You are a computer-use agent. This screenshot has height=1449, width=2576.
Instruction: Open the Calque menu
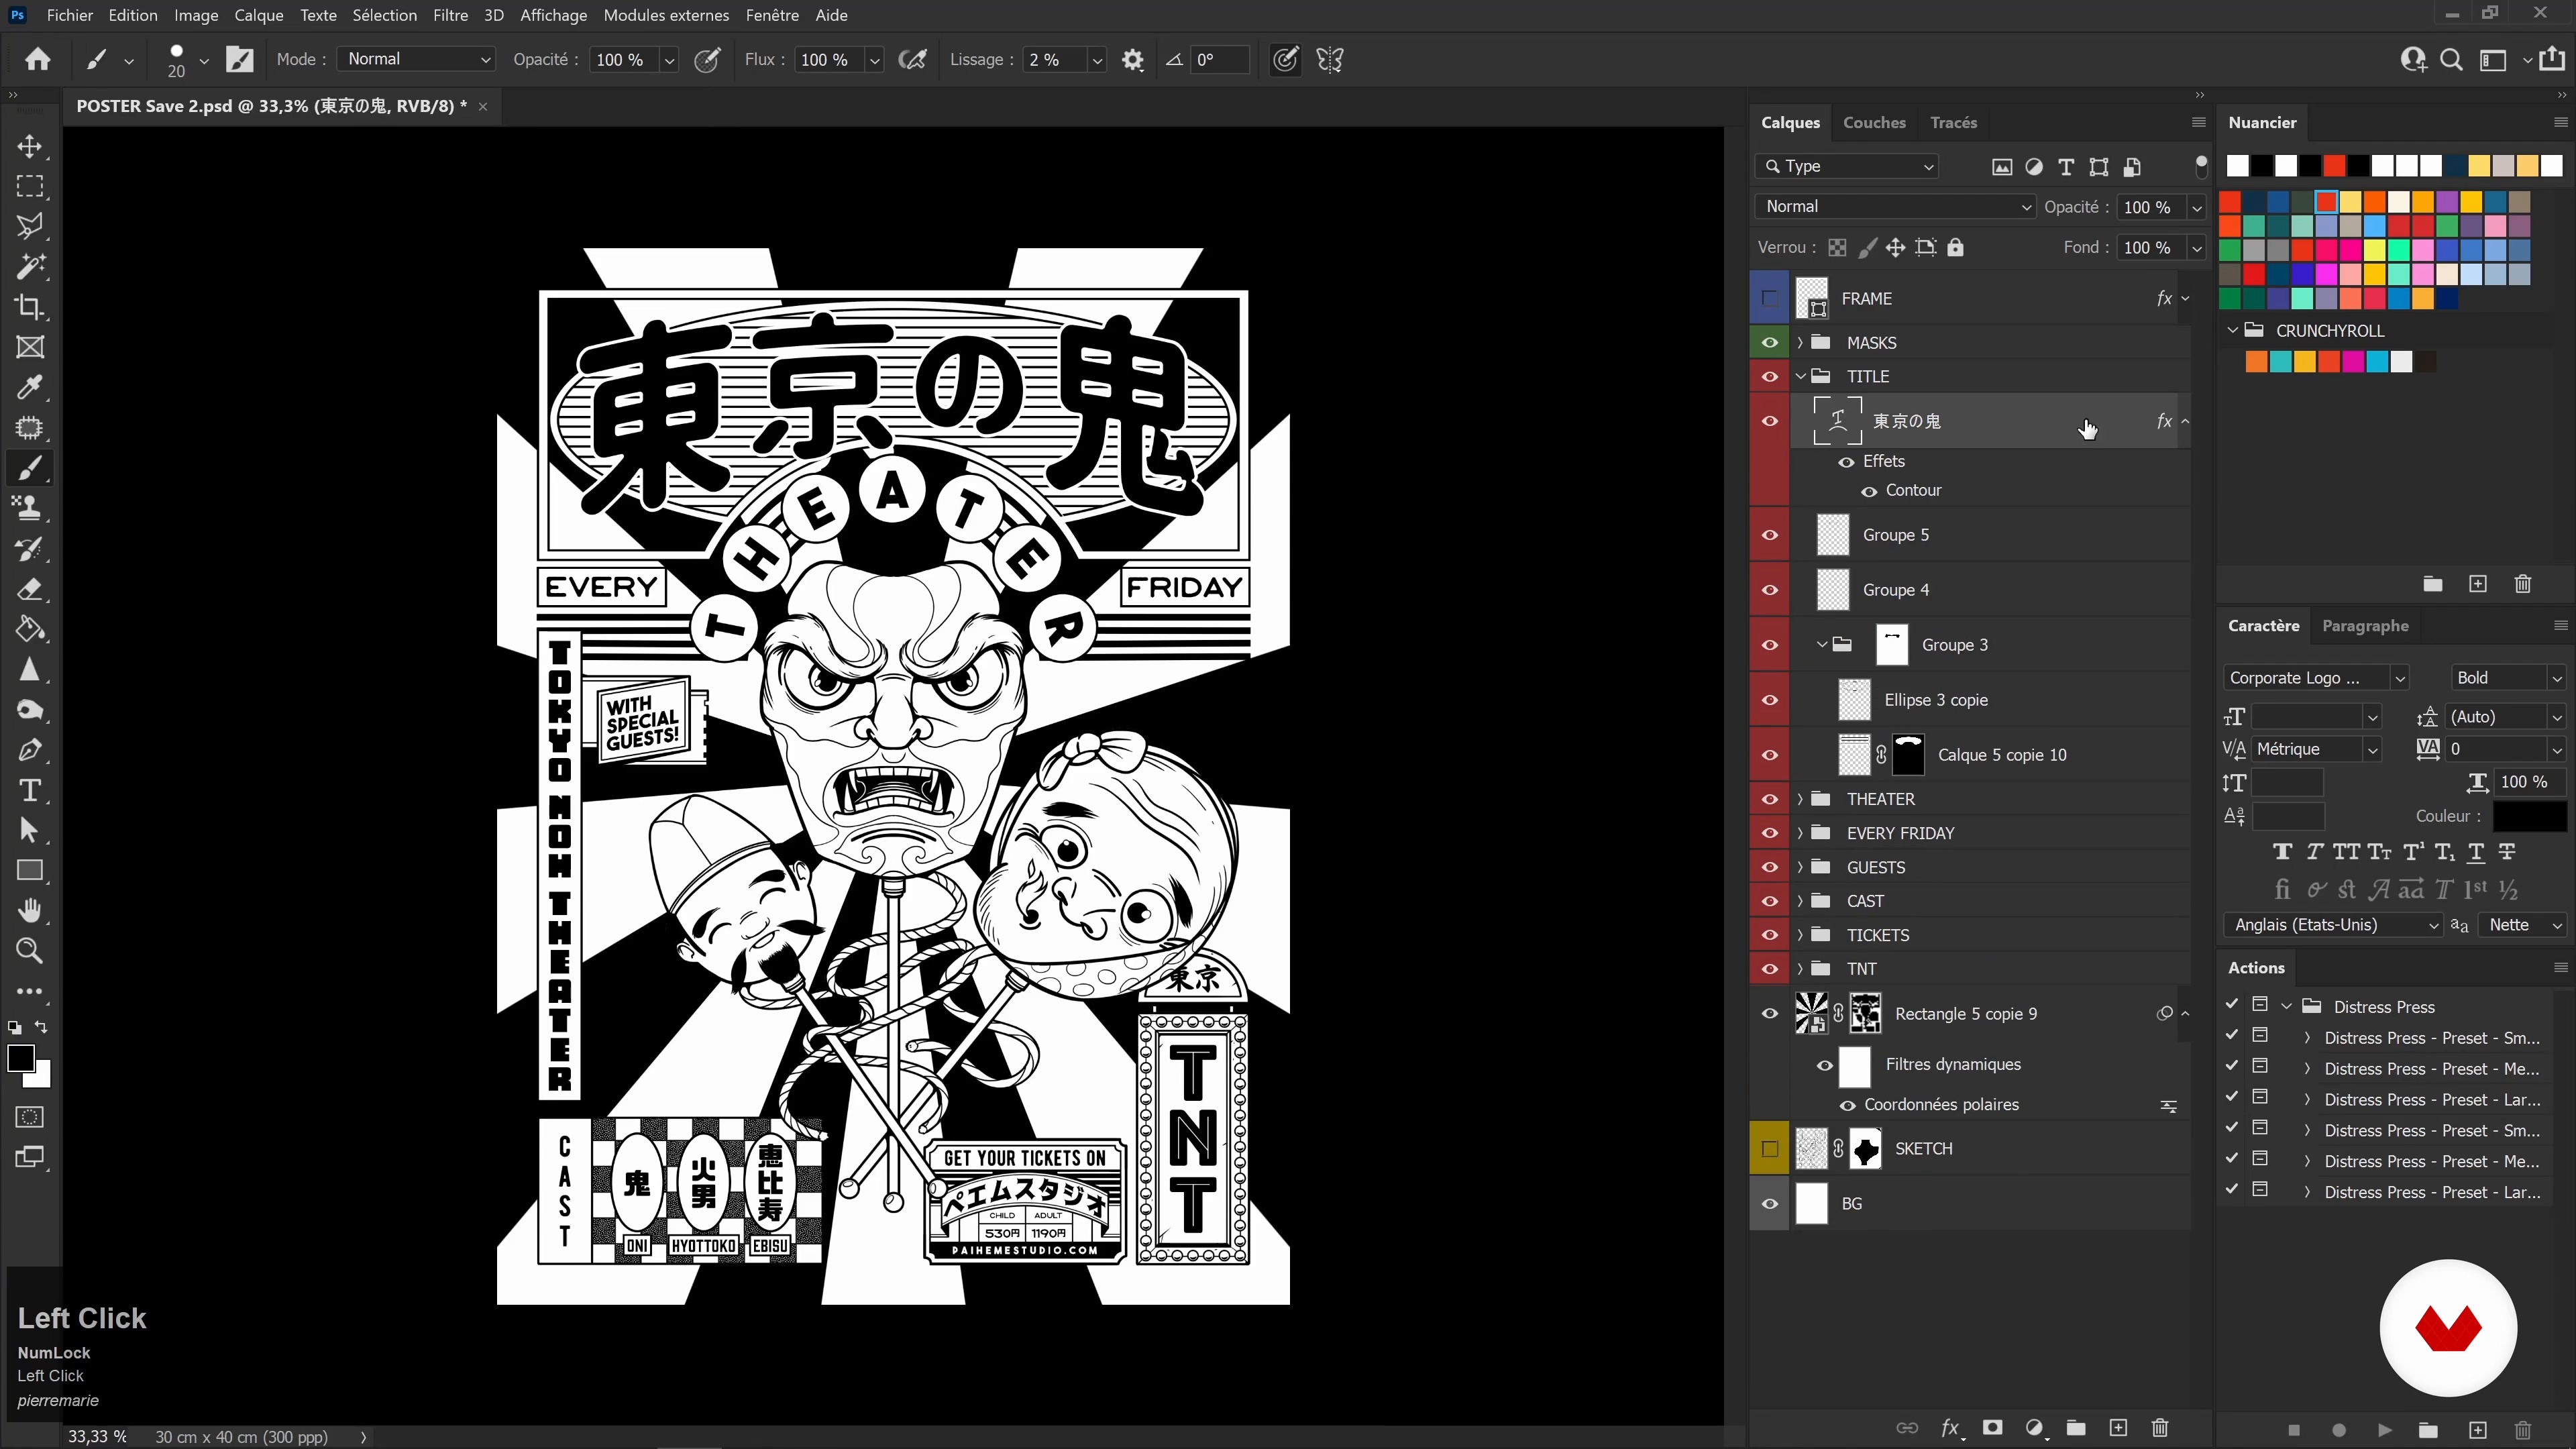258,15
